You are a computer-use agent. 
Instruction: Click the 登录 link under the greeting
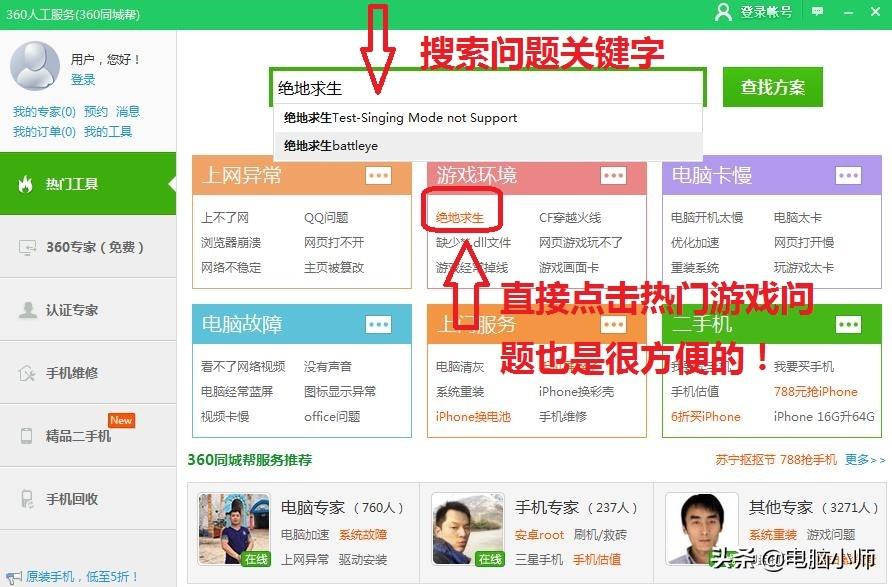[x=83, y=80]
